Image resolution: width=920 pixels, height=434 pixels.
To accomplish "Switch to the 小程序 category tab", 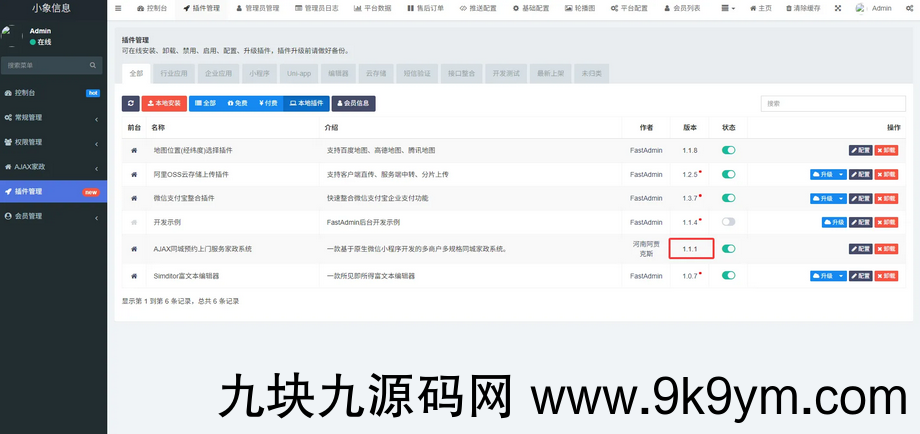I will (259, 73).
